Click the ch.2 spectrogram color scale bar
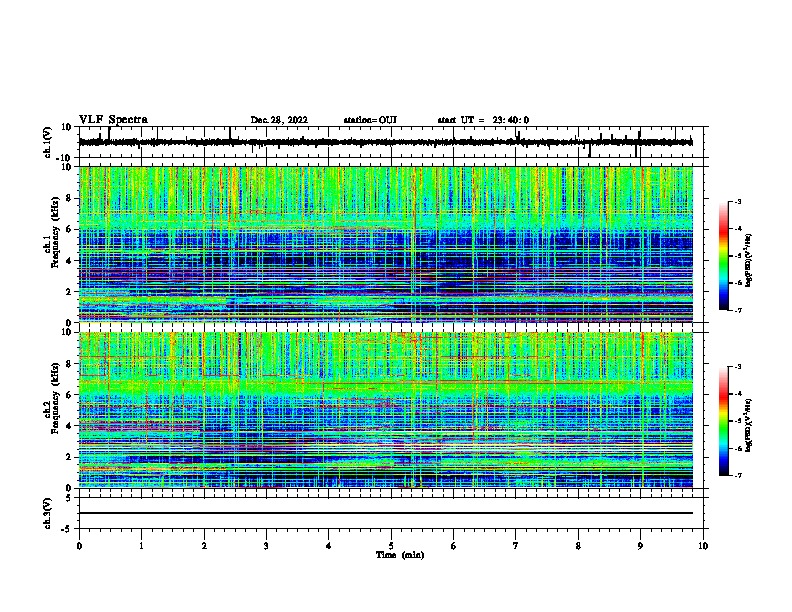792x612 pixels. [724, 421]
